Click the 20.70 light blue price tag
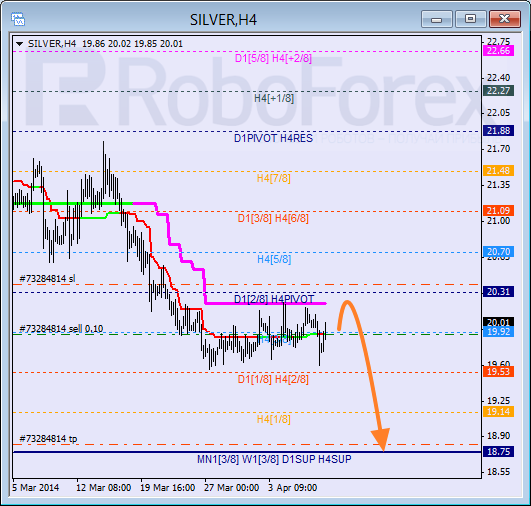Image resolution: width=531 pixels, height=506 pixels. (x=498, y=252)
